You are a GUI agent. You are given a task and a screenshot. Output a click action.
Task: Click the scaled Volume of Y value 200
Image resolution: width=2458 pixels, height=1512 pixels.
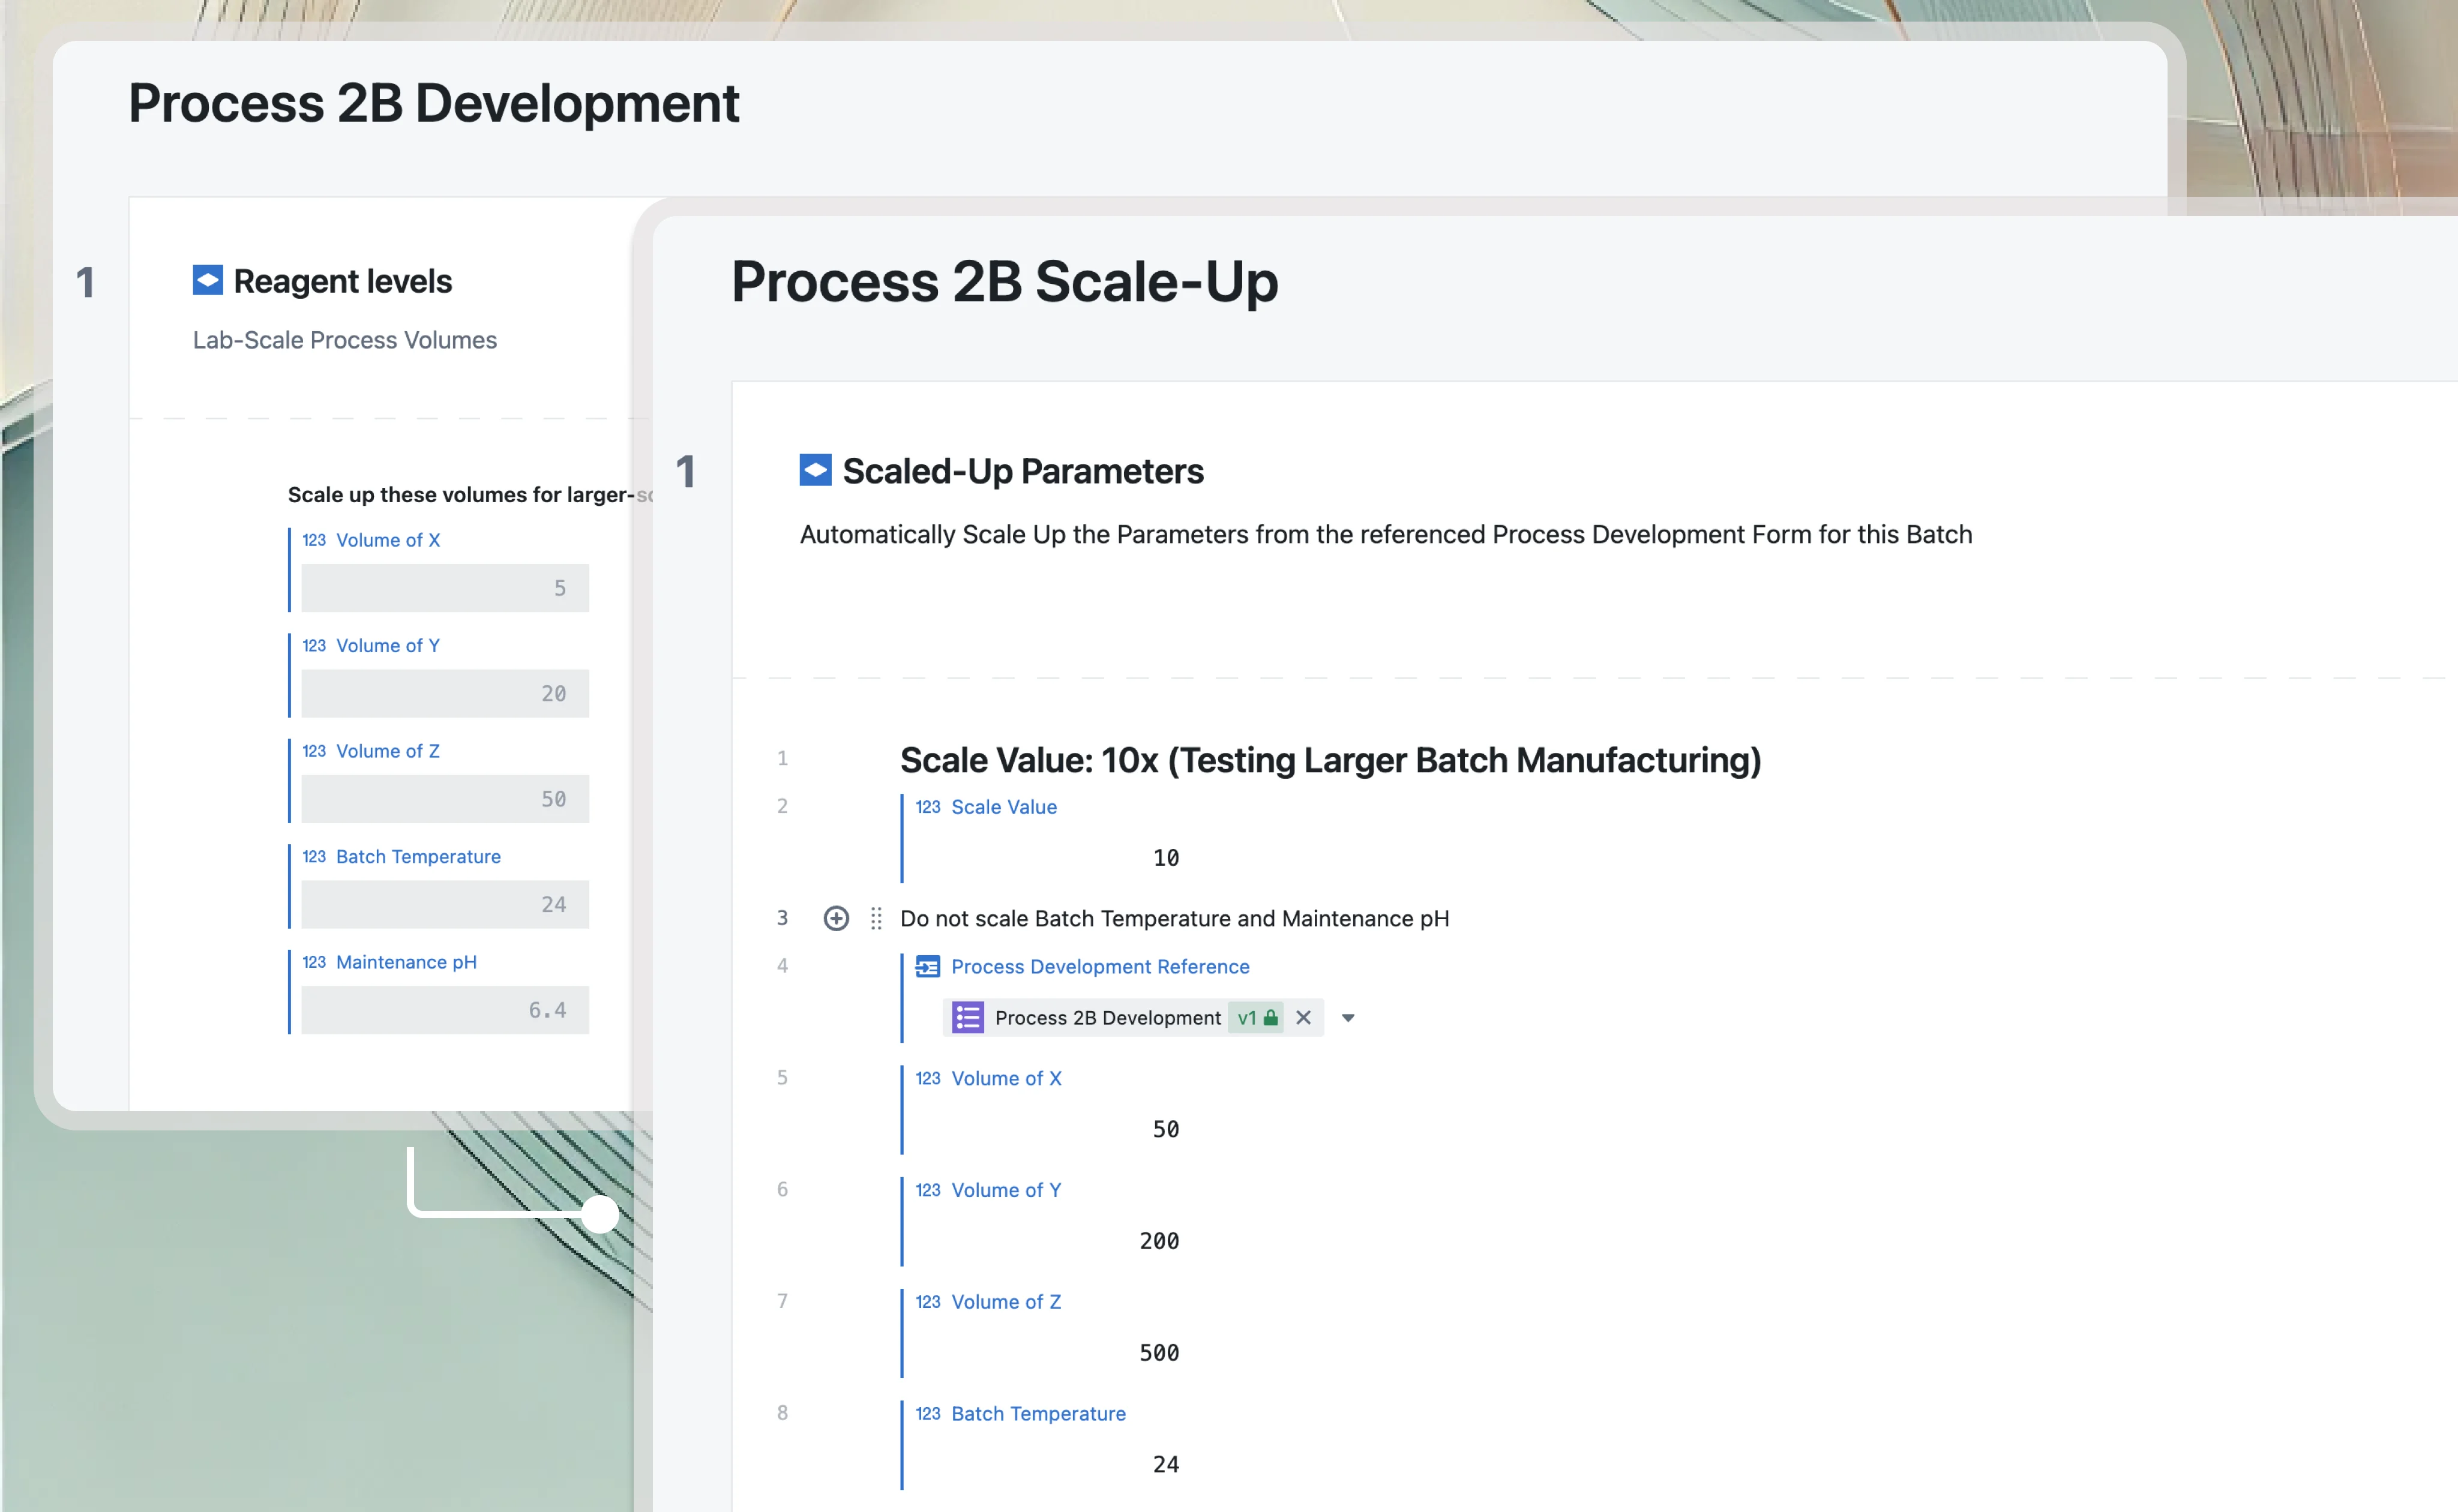click(1160, 1241)
